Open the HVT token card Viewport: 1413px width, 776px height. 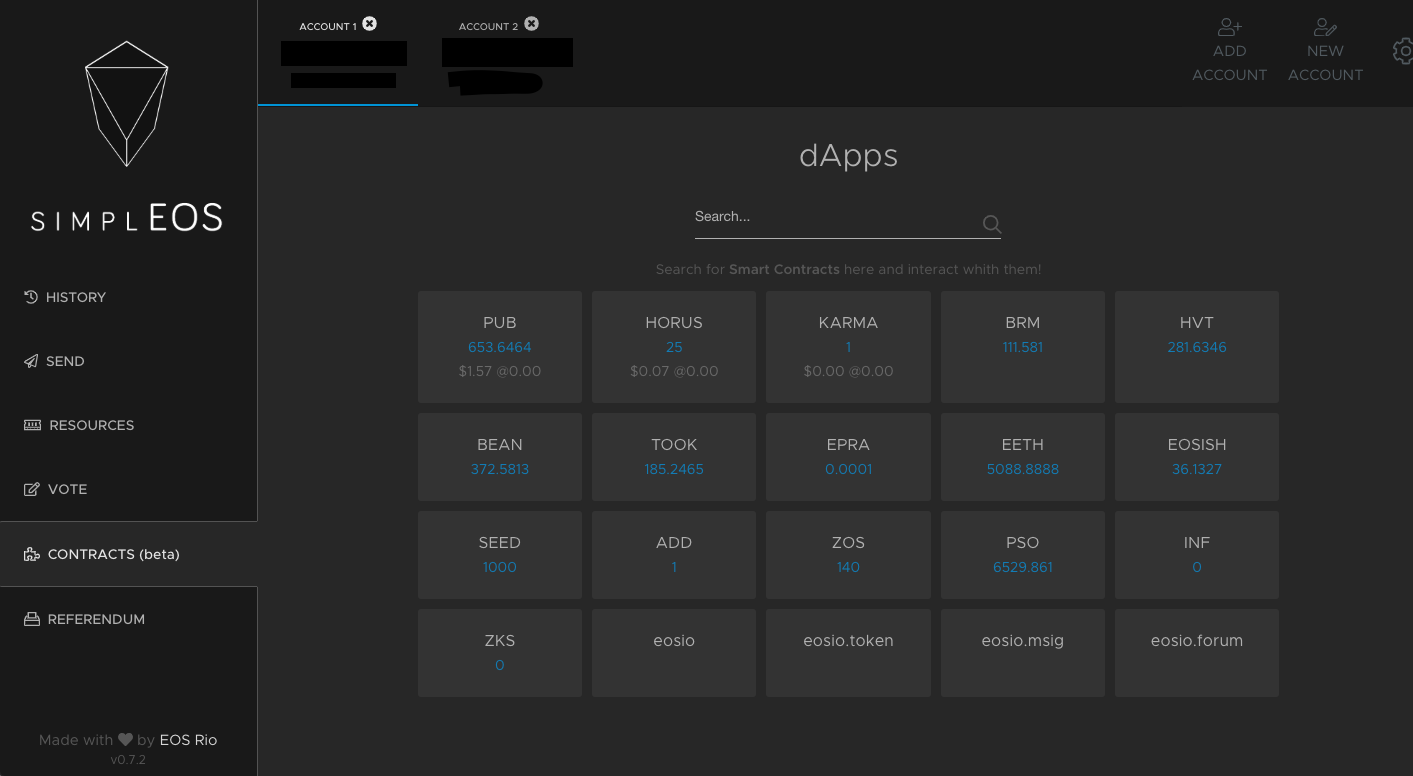pyautogui.click(x=1197, y=347)
